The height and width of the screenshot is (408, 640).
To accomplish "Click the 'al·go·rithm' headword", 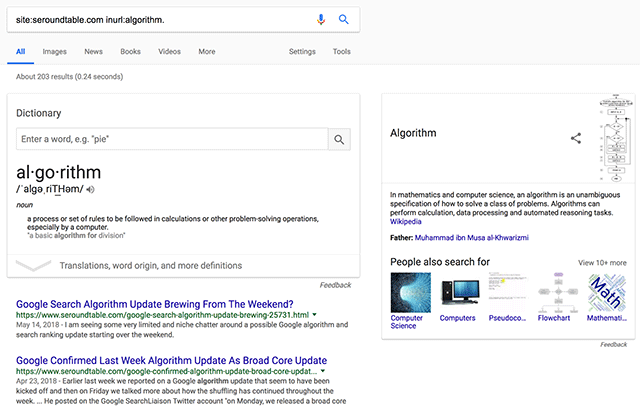I will (x=58, y=172).
